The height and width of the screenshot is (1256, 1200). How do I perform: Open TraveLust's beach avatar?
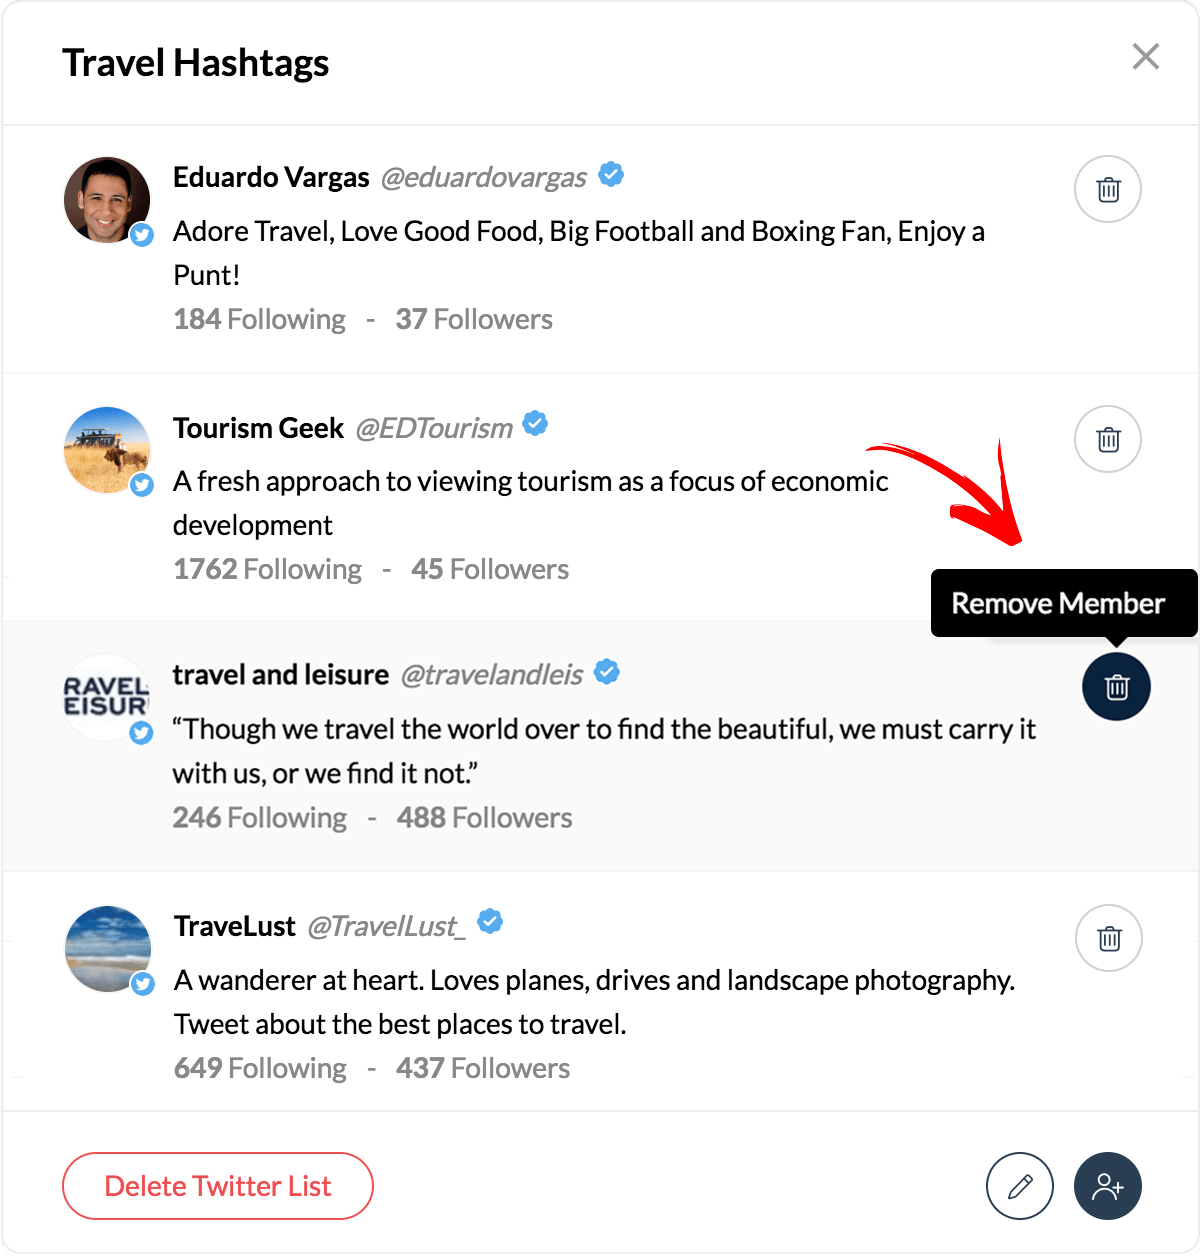(x=108, y=949)
